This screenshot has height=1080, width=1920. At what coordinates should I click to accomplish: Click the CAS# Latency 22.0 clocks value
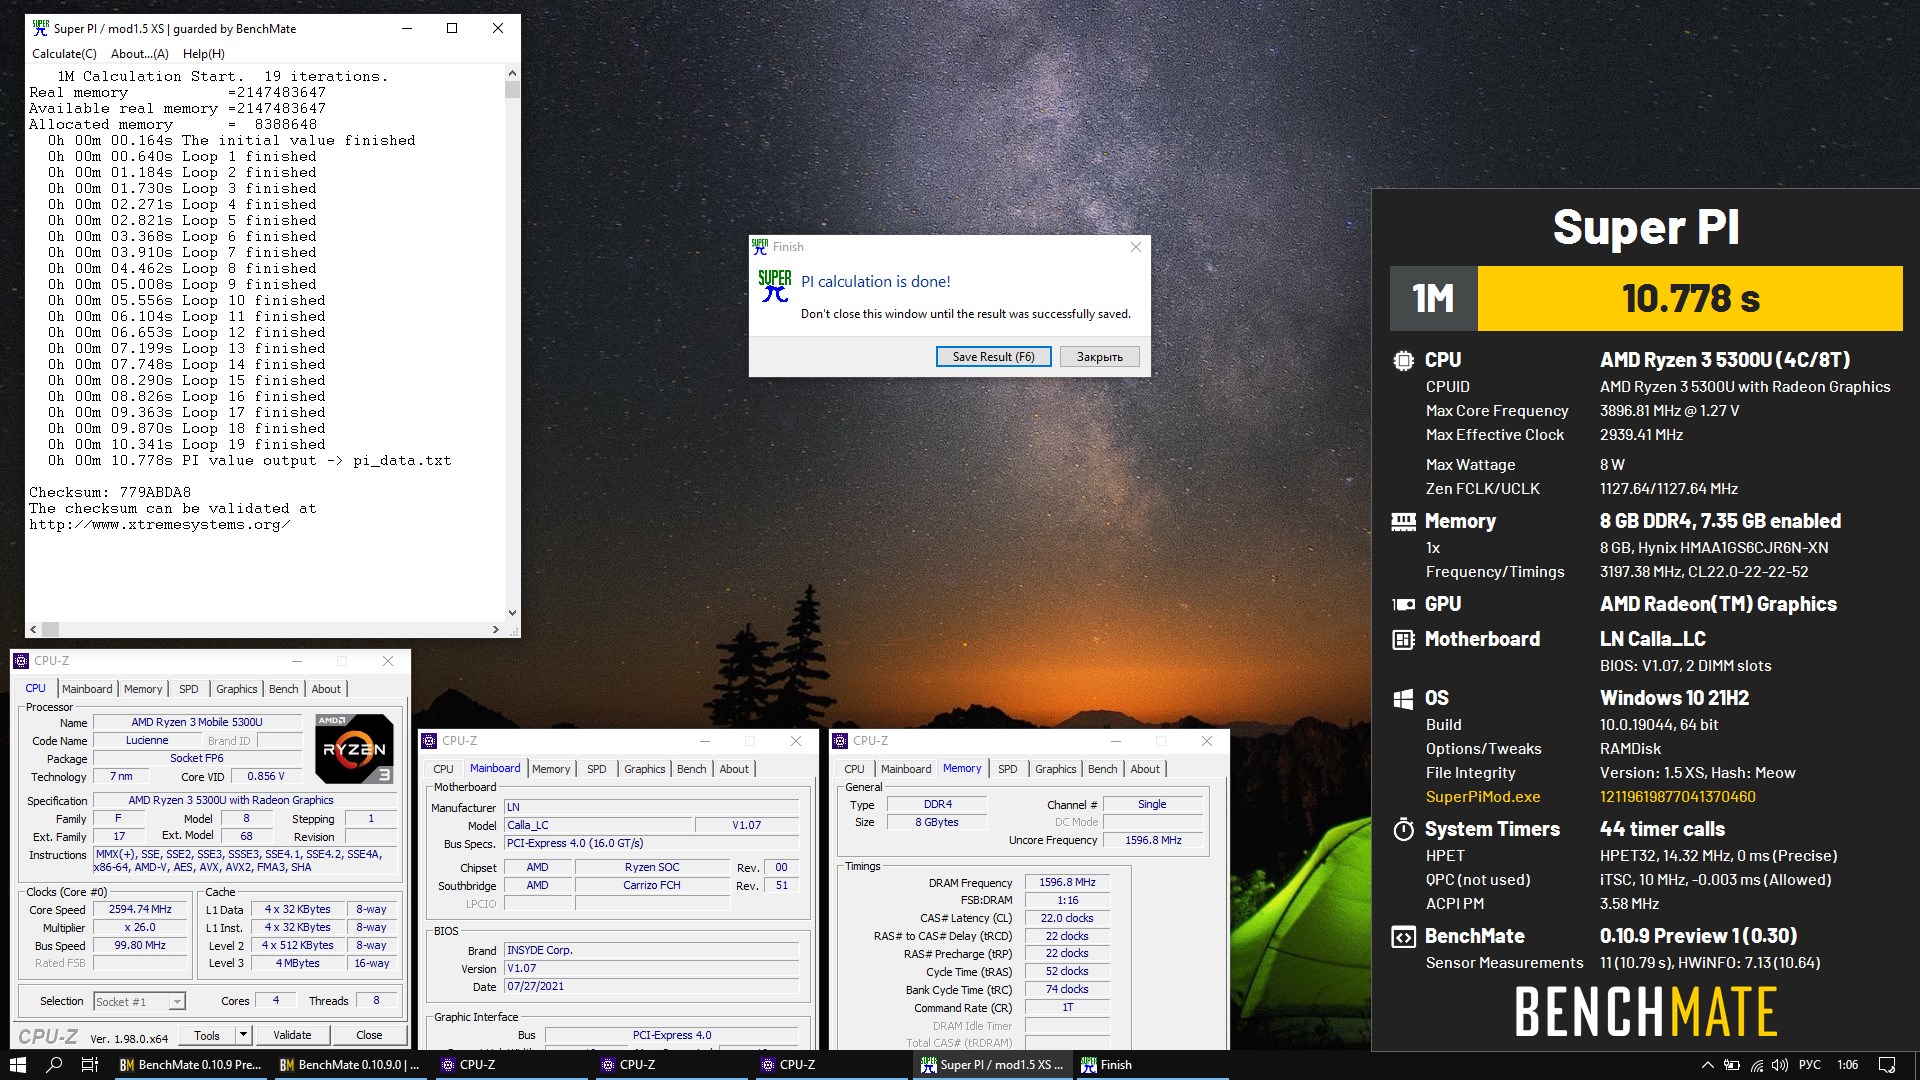point(1067,919)
